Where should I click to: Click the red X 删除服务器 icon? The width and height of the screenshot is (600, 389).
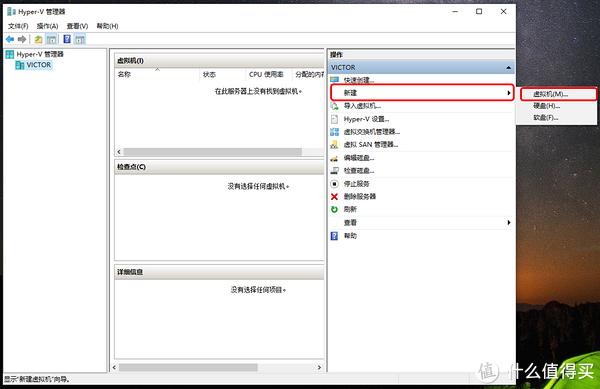(x=334, y=197)
